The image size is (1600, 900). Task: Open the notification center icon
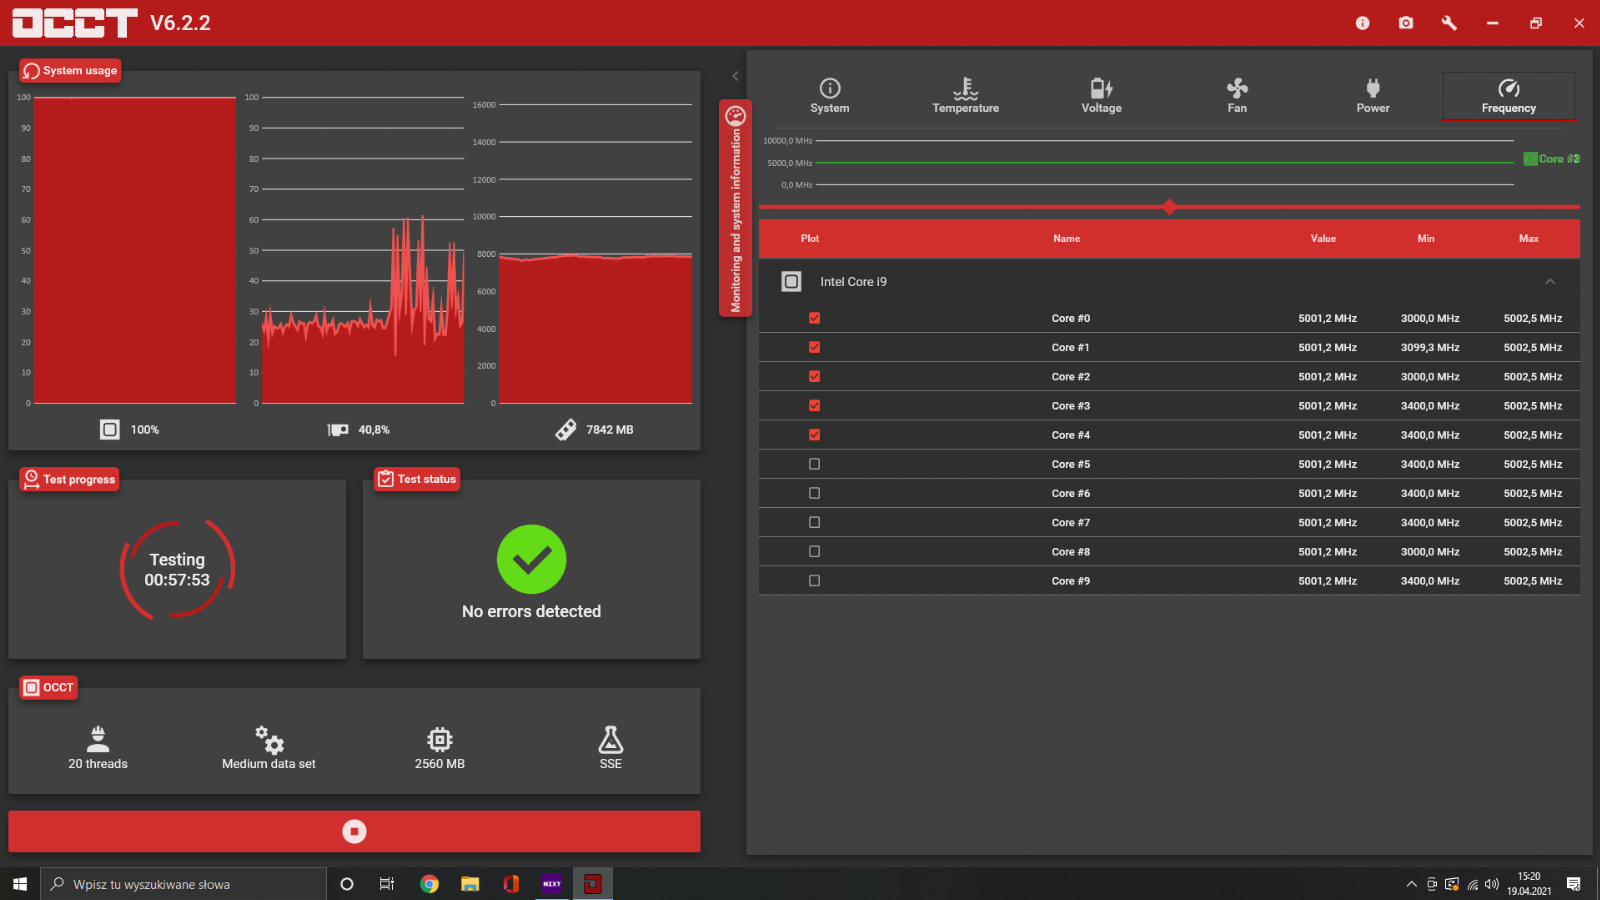click(x=1574, y=884)
